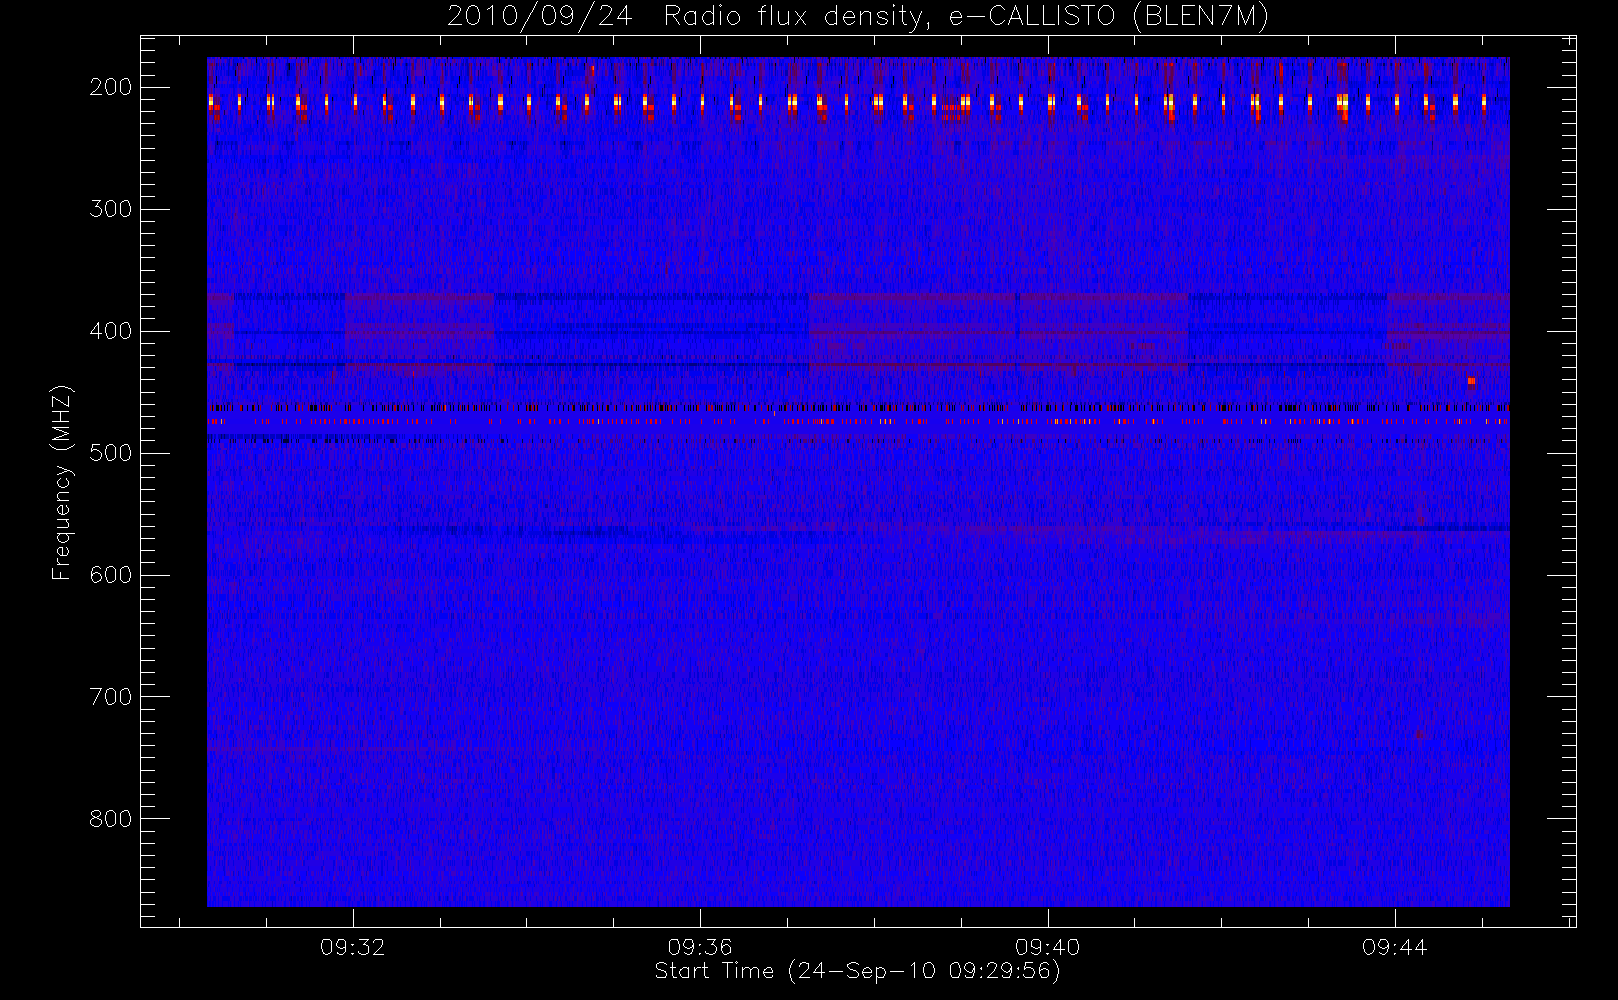
Task: Click the 300 frequency tick label
Action: tap(110, 209)
